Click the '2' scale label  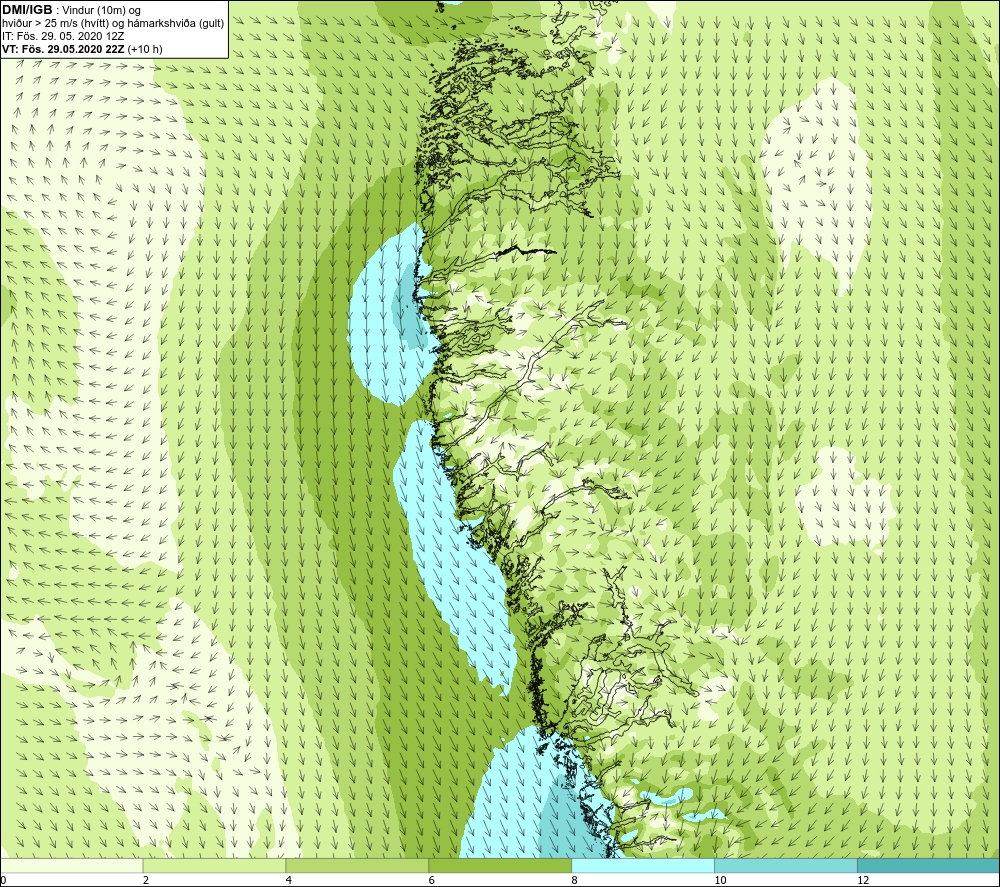click(x=146, y=880)
